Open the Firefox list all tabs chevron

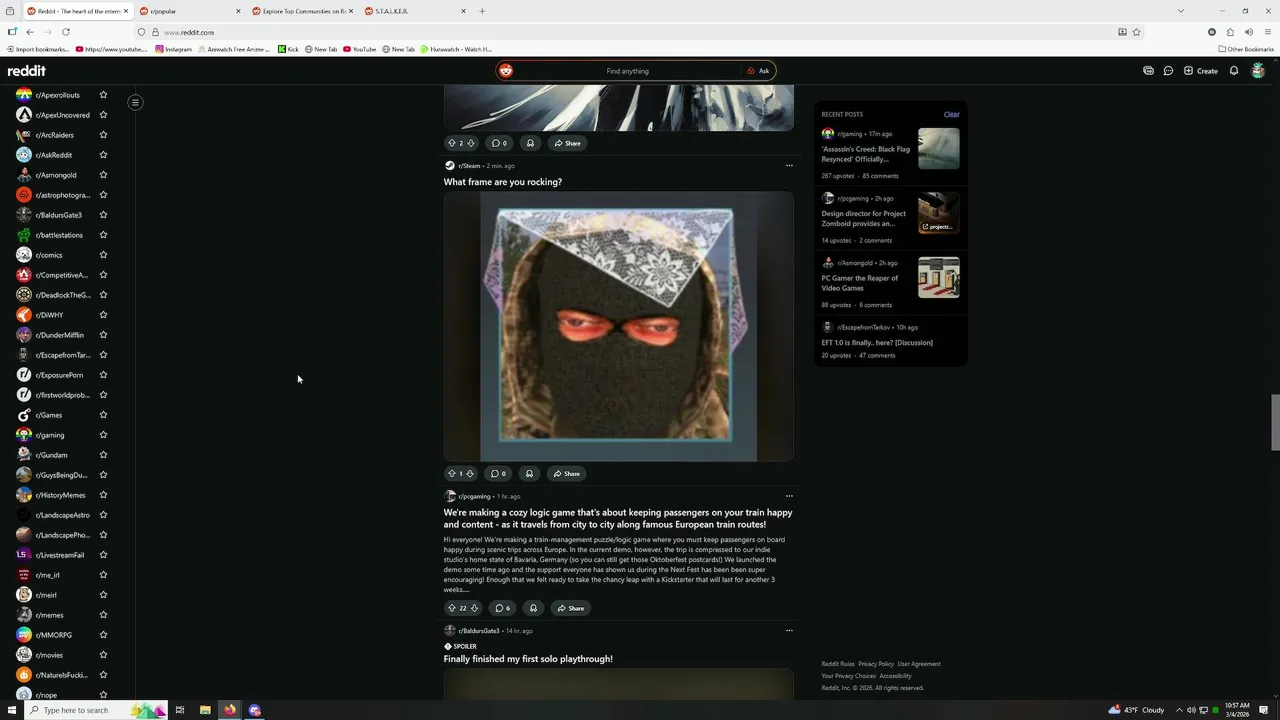[1181, 11]
